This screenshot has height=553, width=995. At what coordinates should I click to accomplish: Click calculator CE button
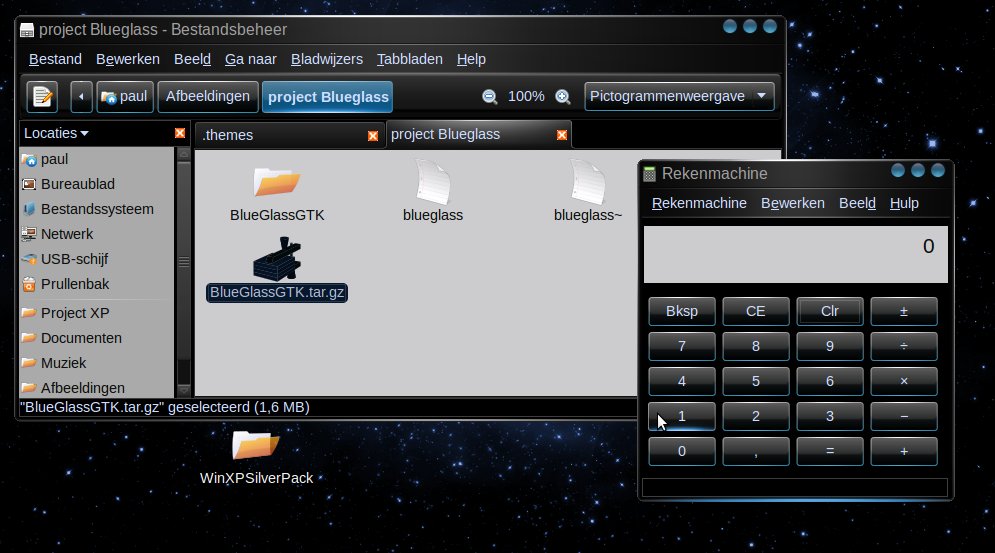point(755,311)
